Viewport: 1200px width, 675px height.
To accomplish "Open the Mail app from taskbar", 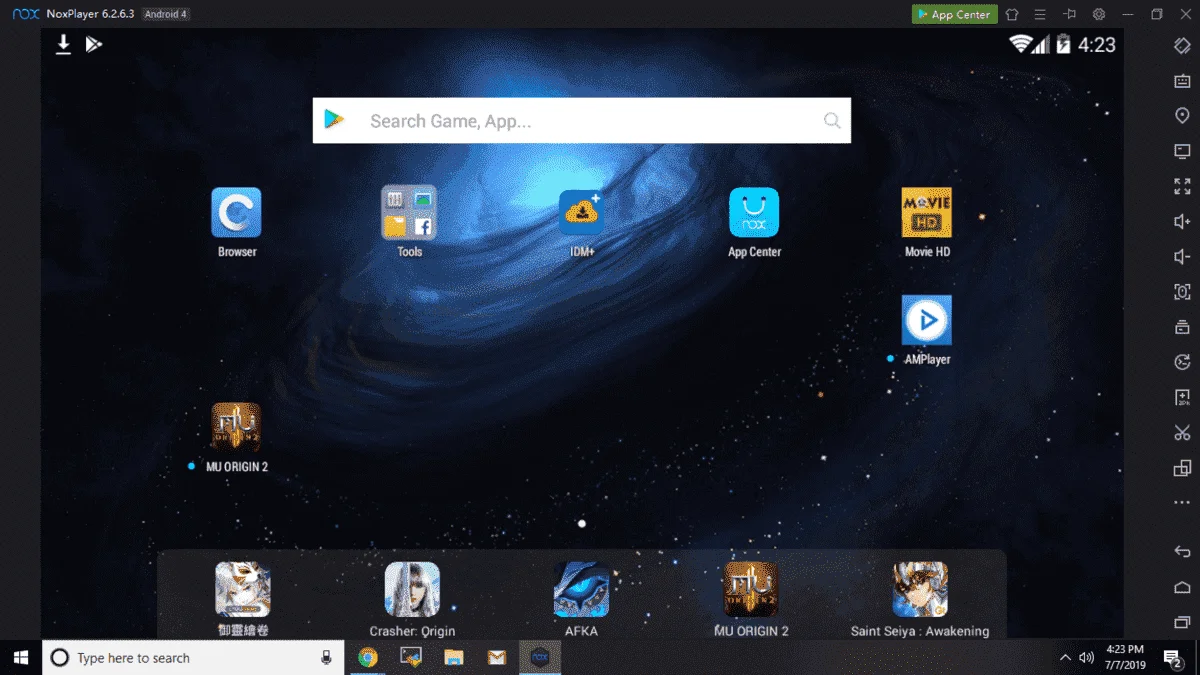I will point(497,657).
